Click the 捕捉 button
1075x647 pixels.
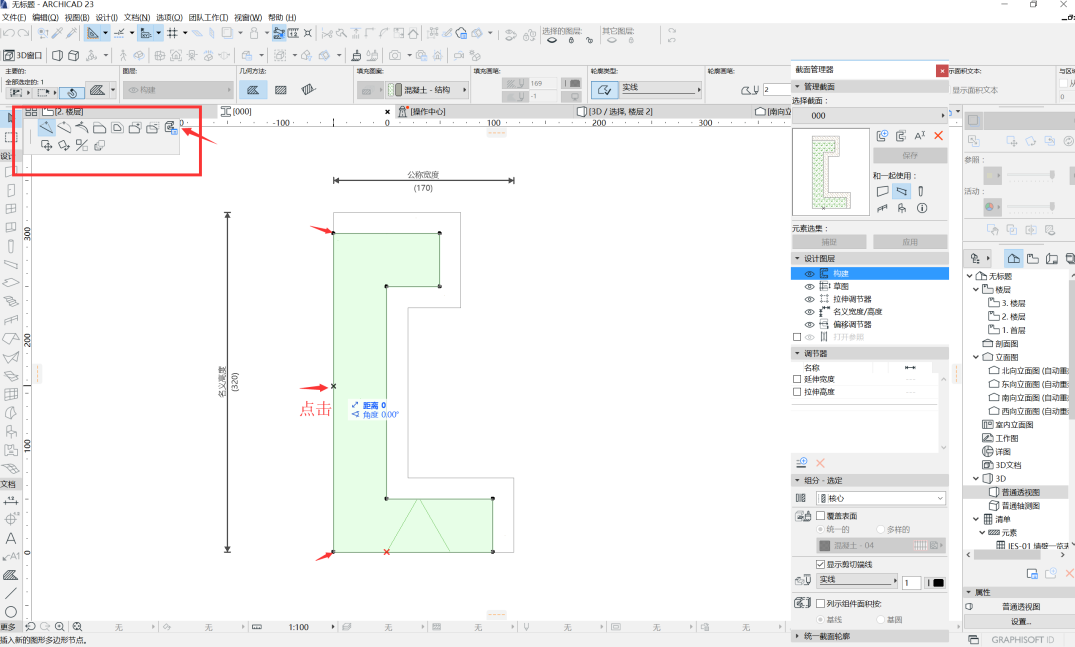point(830,242)
